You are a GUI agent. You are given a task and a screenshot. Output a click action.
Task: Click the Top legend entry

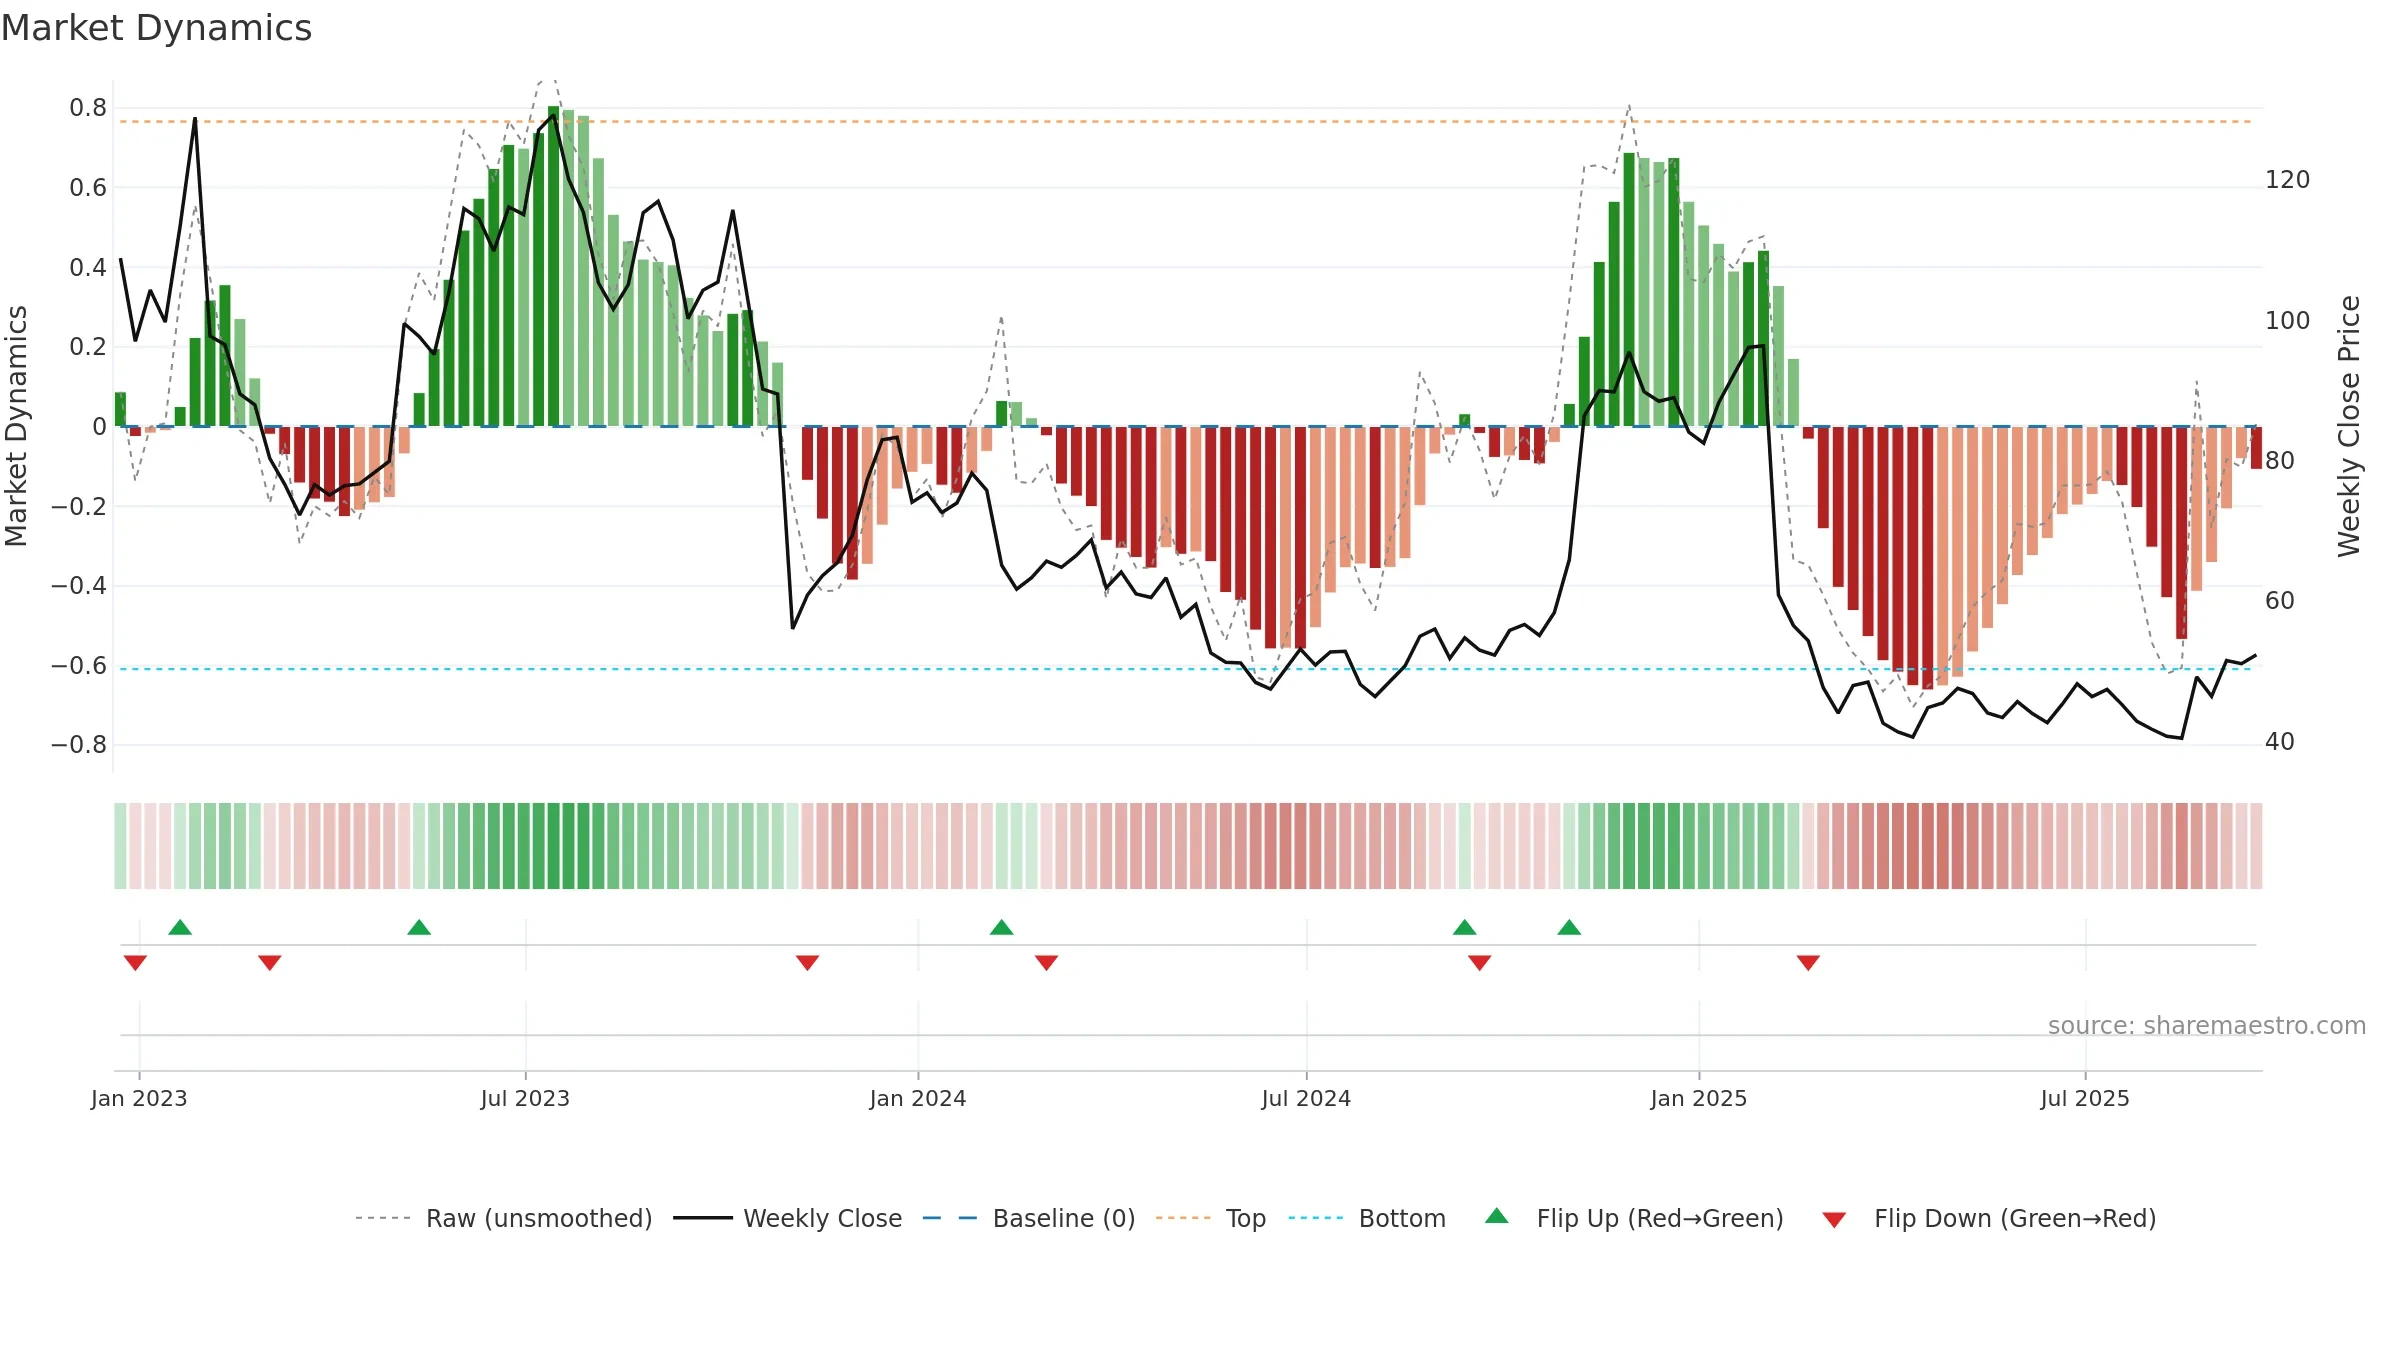pos(1211,1218)
